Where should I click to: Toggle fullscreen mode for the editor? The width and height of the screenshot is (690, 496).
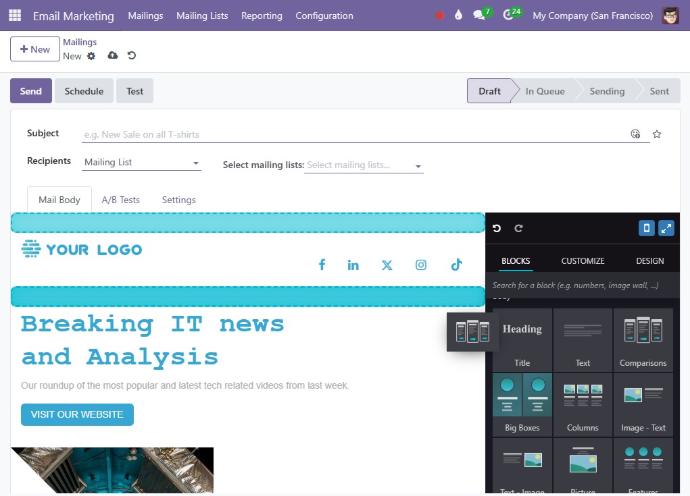coord(667,229)
